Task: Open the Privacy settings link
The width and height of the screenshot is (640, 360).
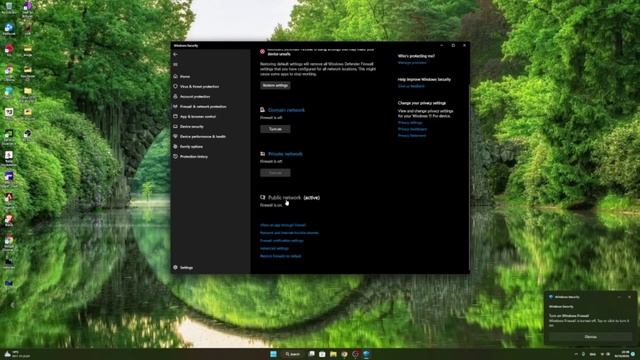Action: coord(410,122)
